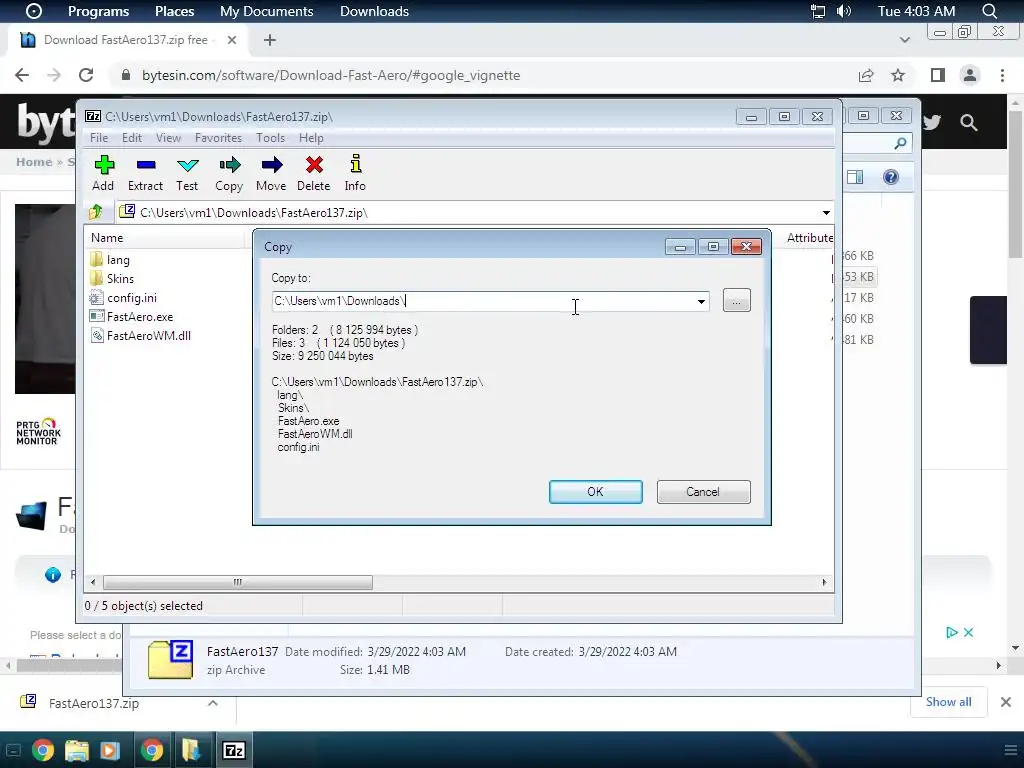
Task: Open the Programs menu in top panel
Action: [99, 11]
